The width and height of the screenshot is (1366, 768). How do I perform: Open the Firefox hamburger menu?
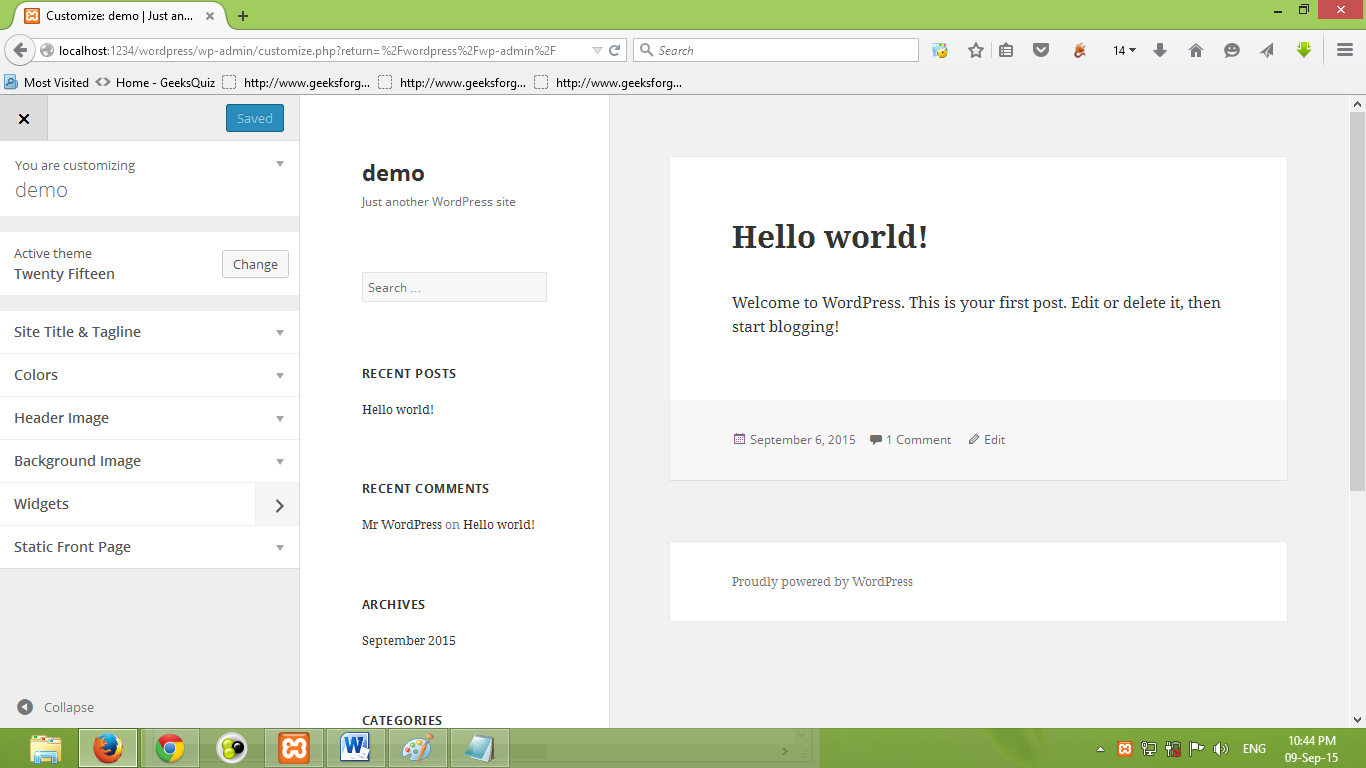(x=1345, y=50)
